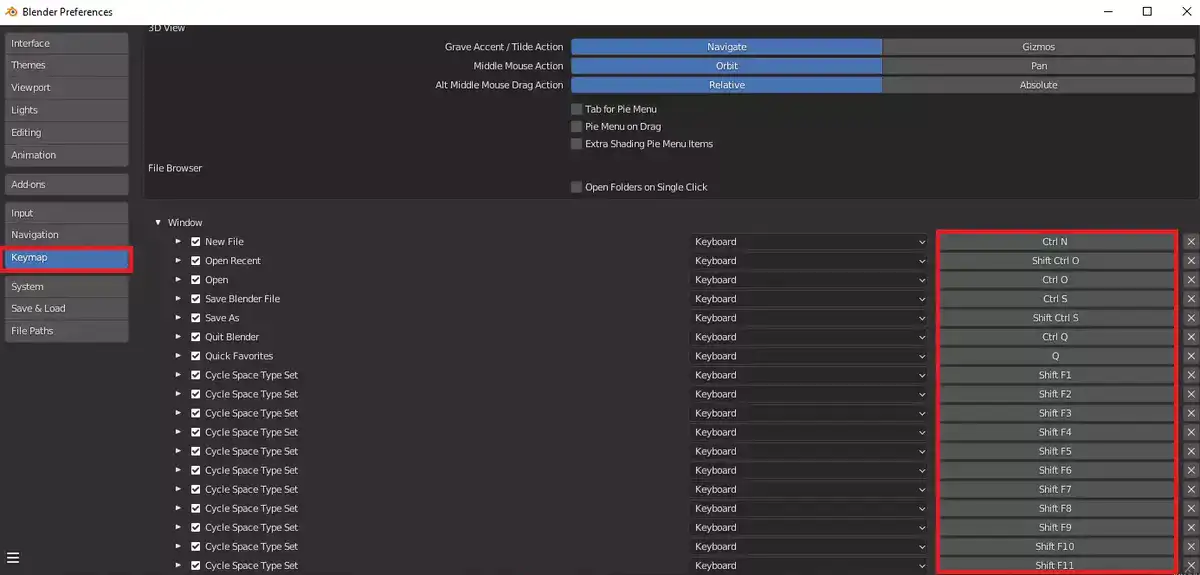This screenshot has height=575, width=1200.
Task: Open Keyboard dropdown for Open Recent
Action: [x=810, y=261]
